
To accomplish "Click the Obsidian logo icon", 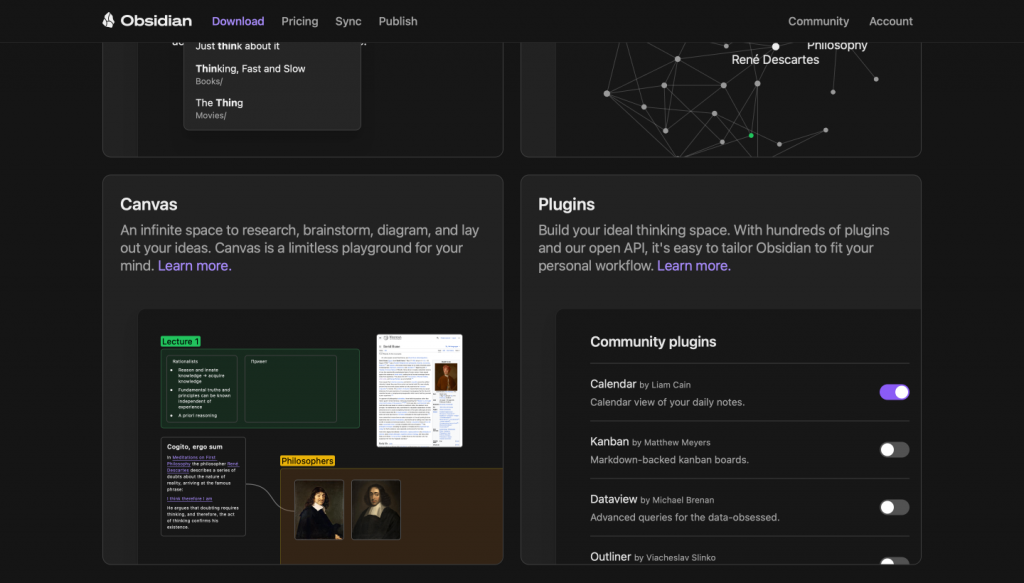I will [108, 20].
